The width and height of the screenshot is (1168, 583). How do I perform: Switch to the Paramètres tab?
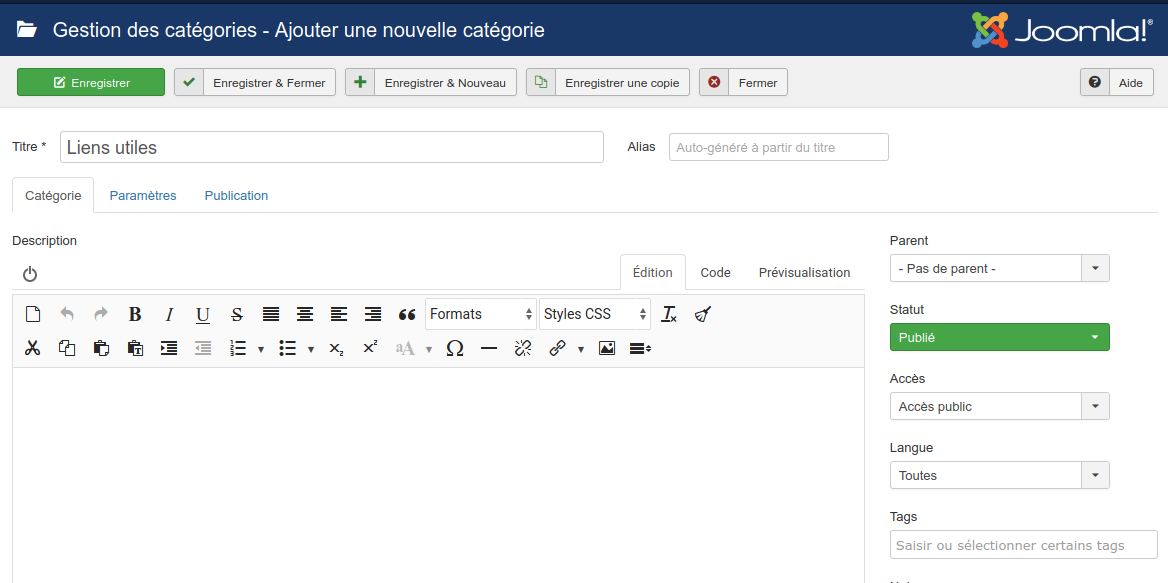[142, 195]
